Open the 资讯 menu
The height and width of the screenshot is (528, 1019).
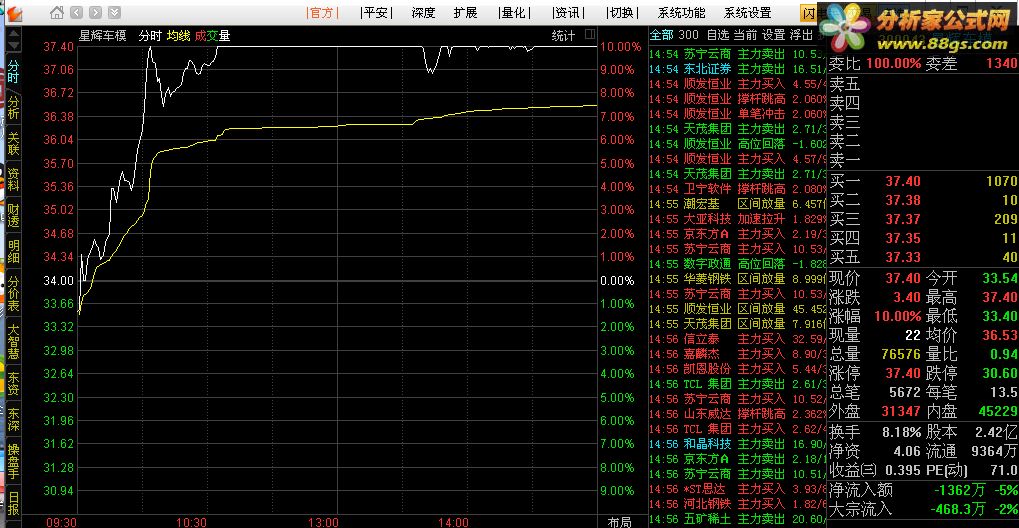[568, 13]
